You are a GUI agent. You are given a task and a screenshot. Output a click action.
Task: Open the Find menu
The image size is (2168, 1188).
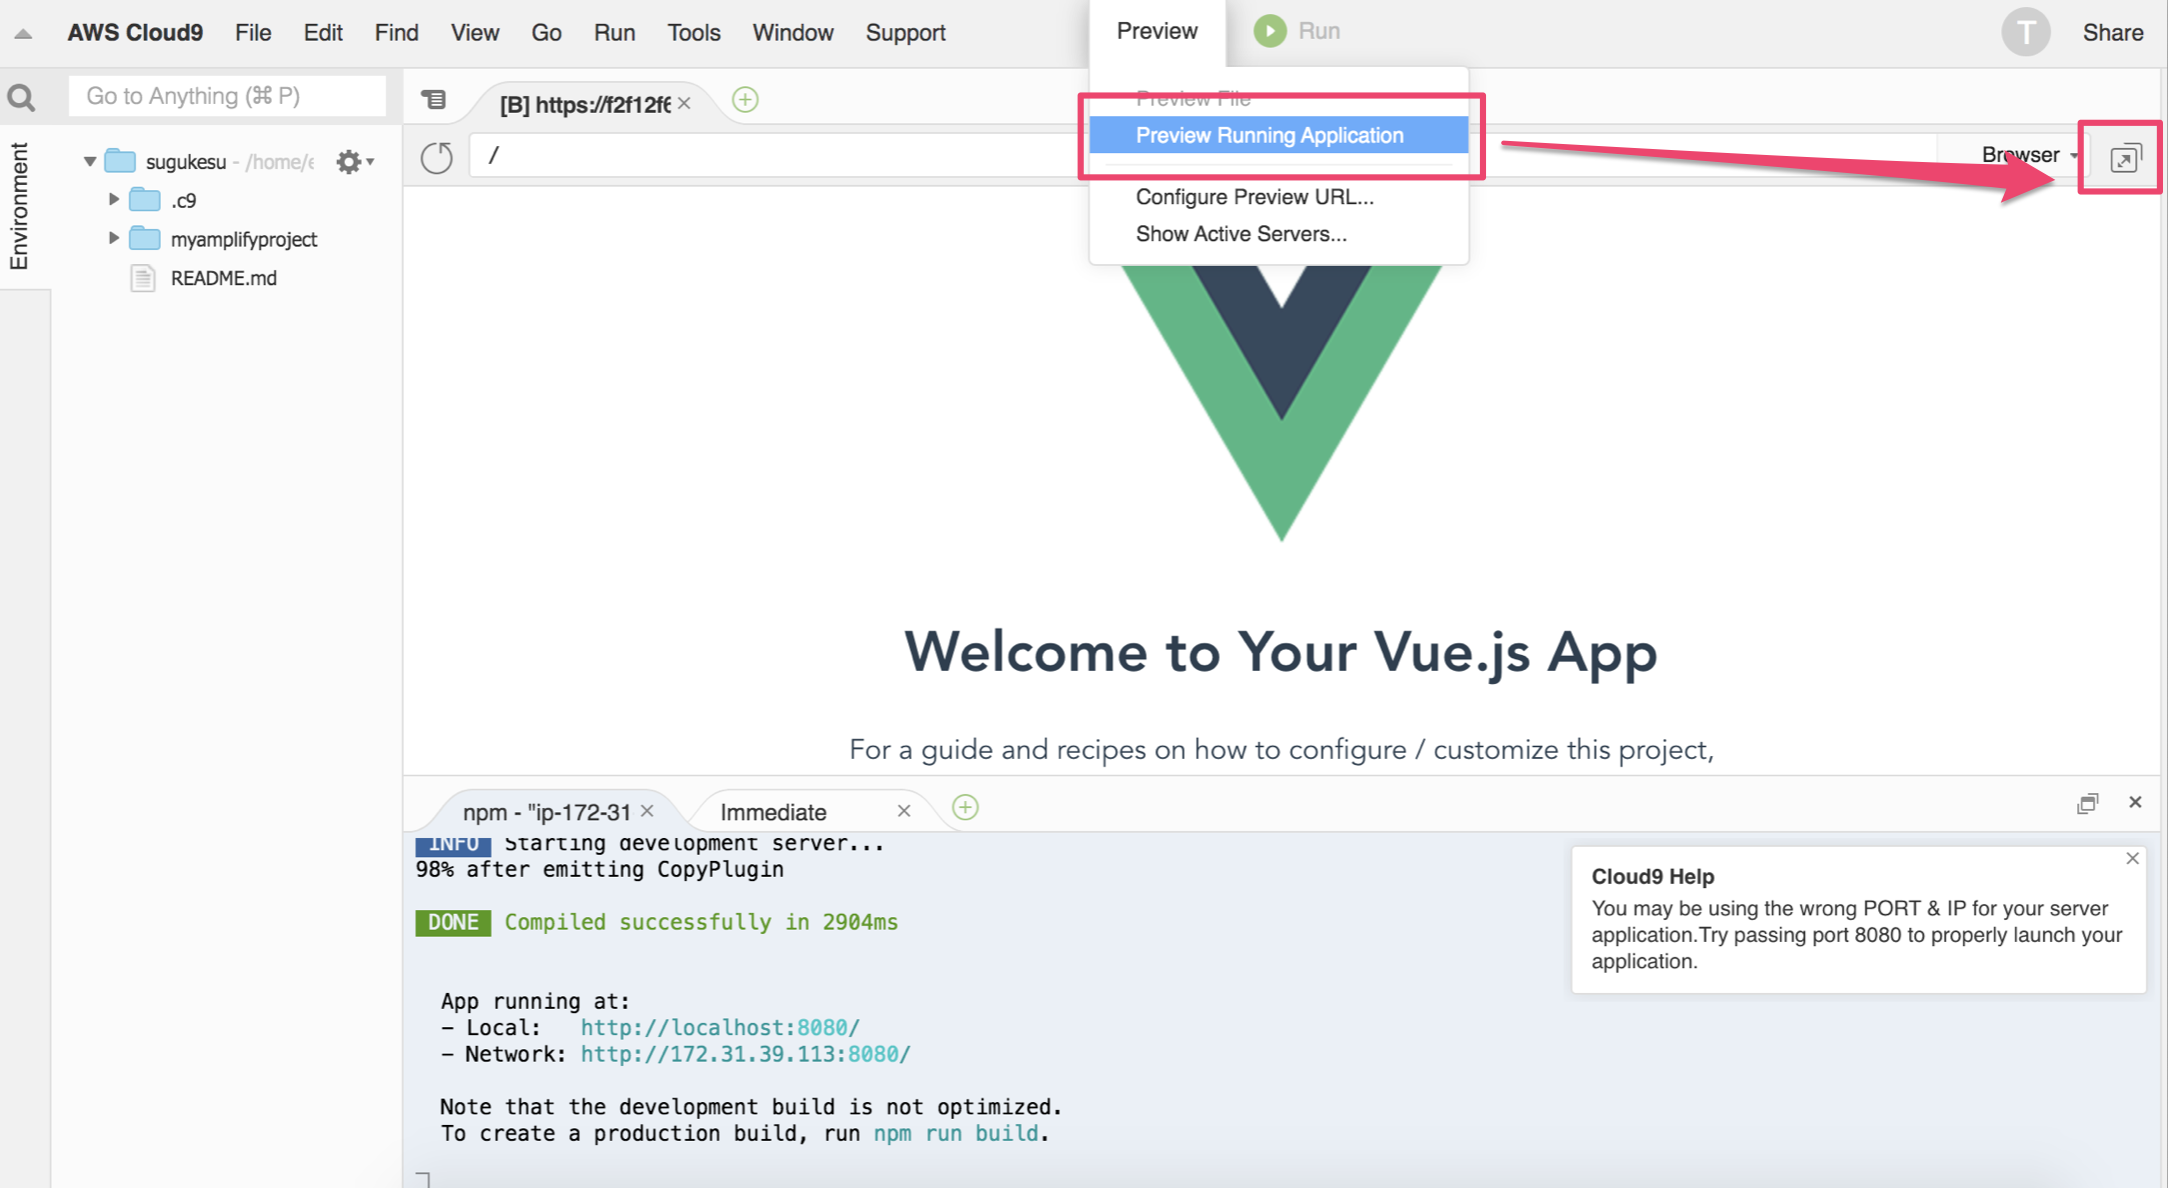[x=396, y=33]
